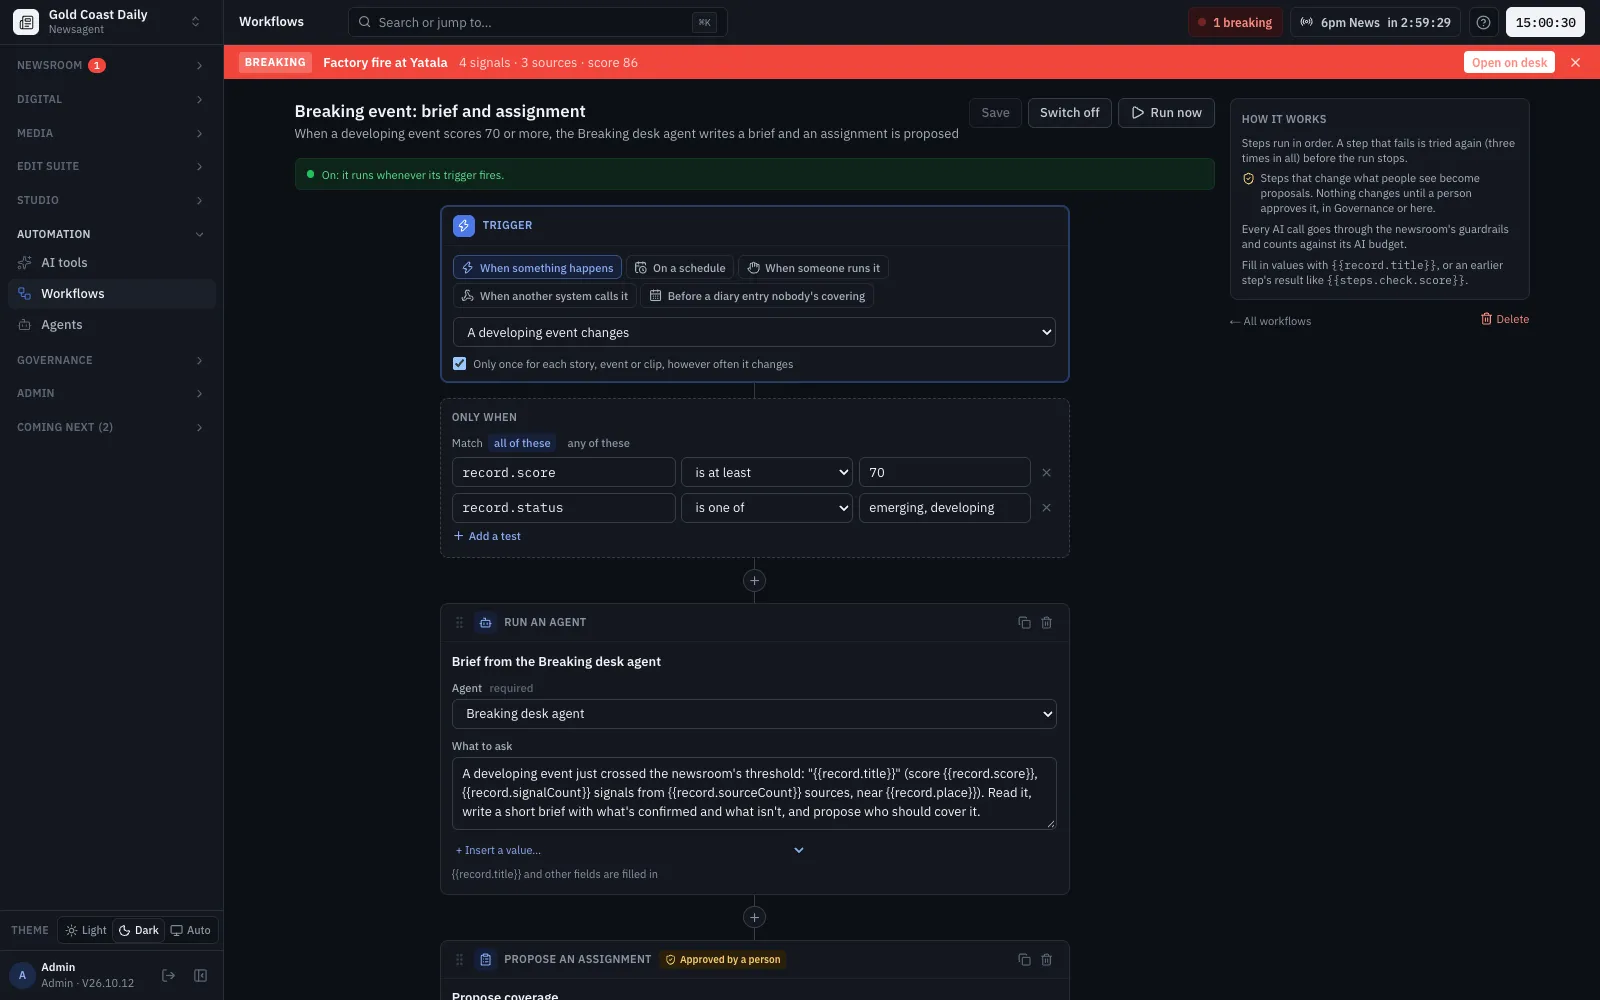This screenshot has height=1000, width=1600.
Task: Delete the Propose an Assignment step
Action: pos(1047,959)
